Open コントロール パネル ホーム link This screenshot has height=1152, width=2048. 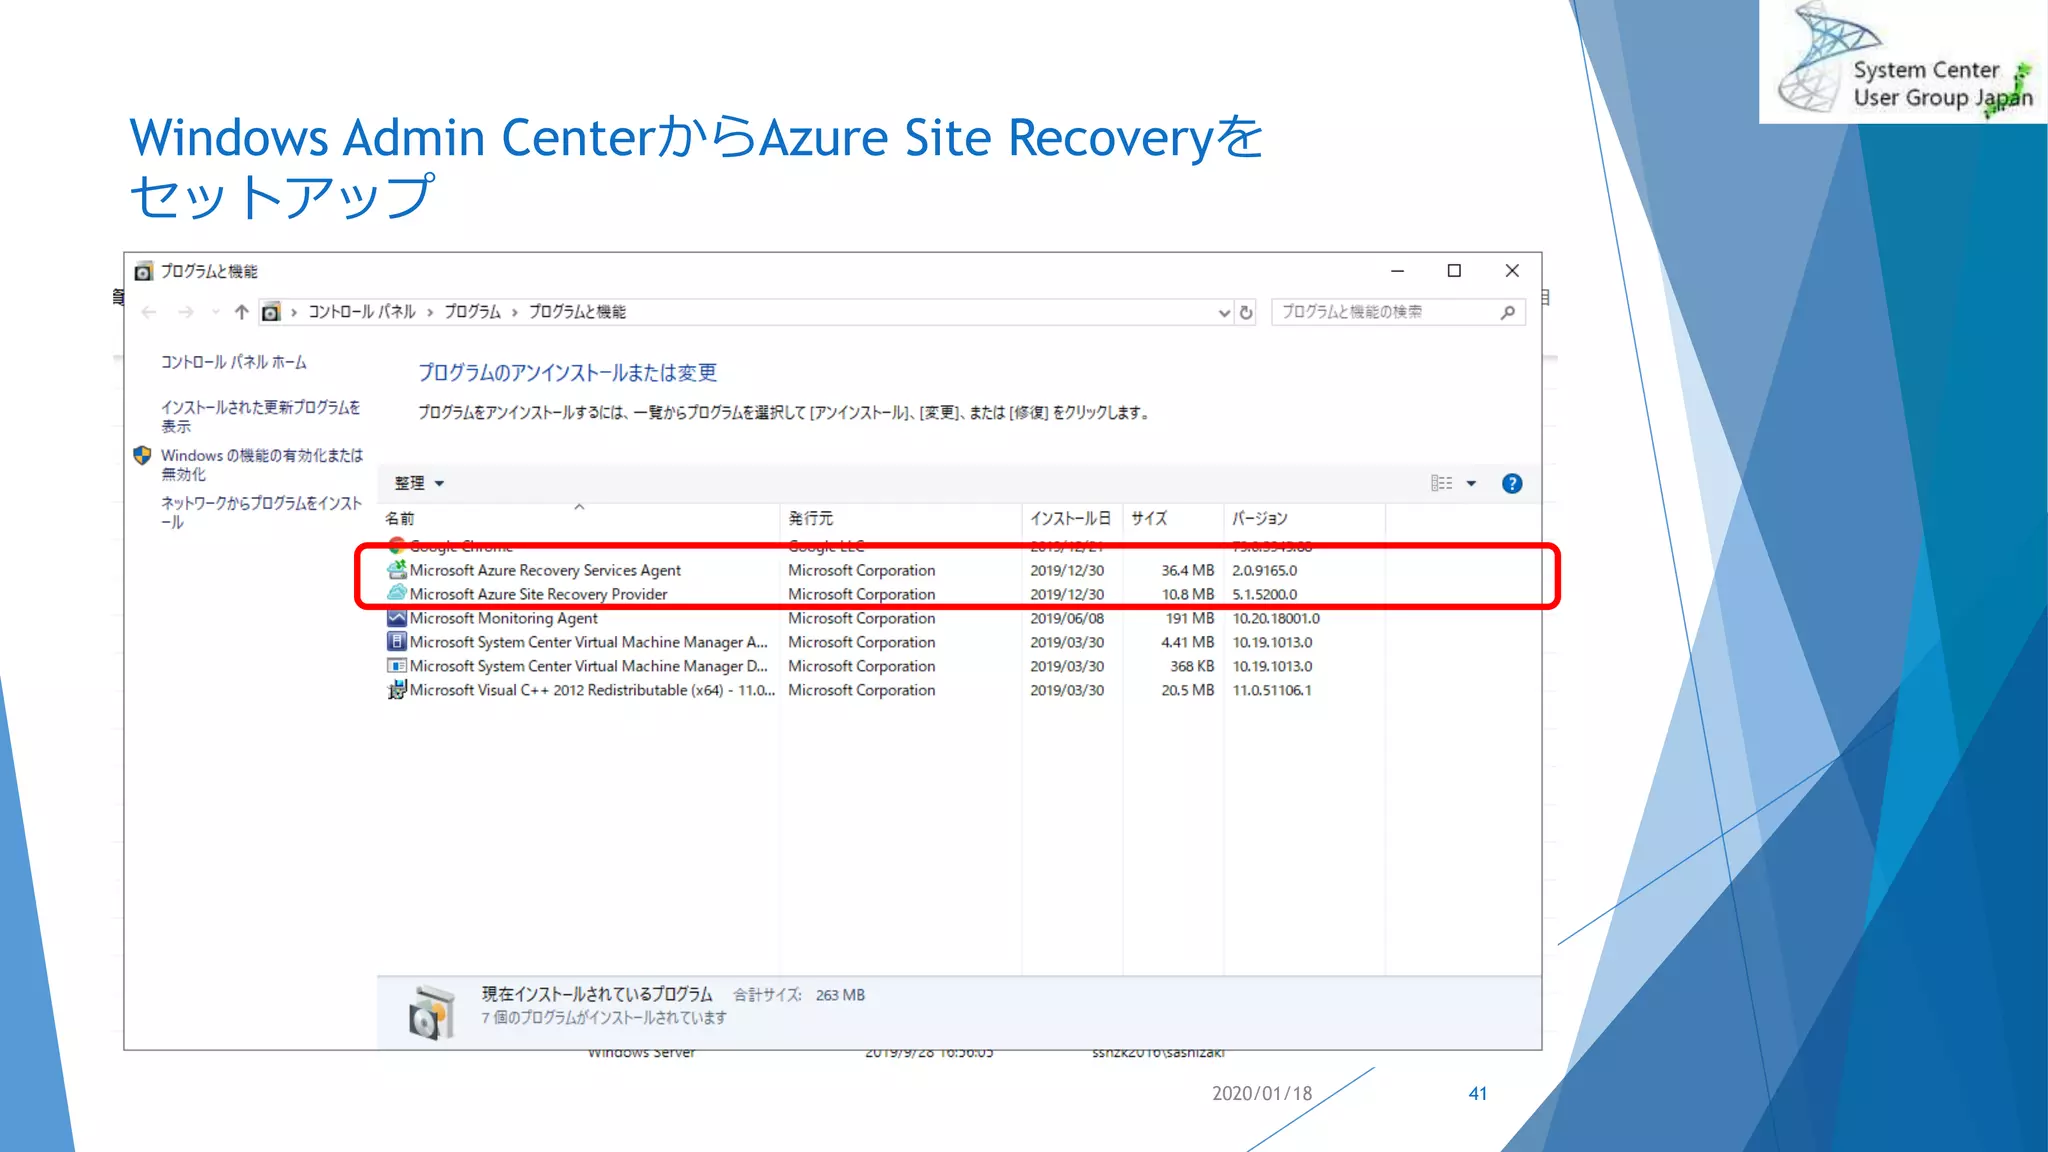[234, 362]
